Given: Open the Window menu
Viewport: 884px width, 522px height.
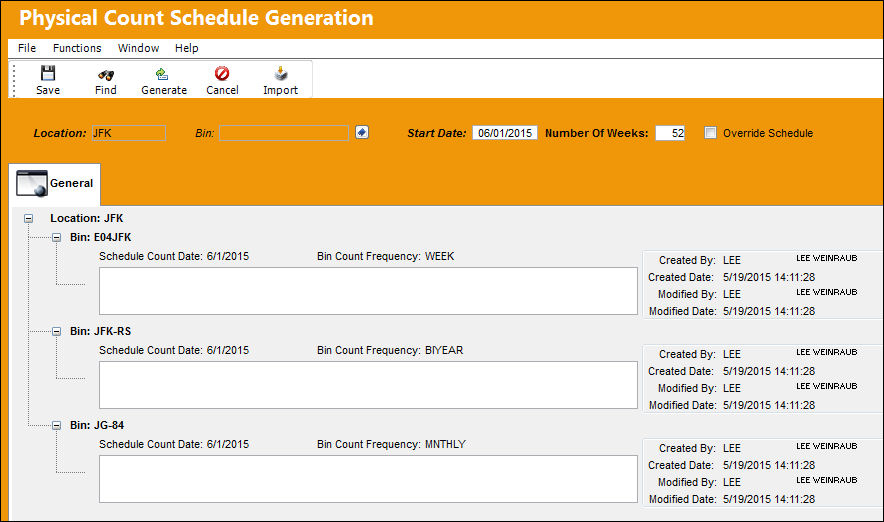Looking at the screenshot, I should click(139, 48).
